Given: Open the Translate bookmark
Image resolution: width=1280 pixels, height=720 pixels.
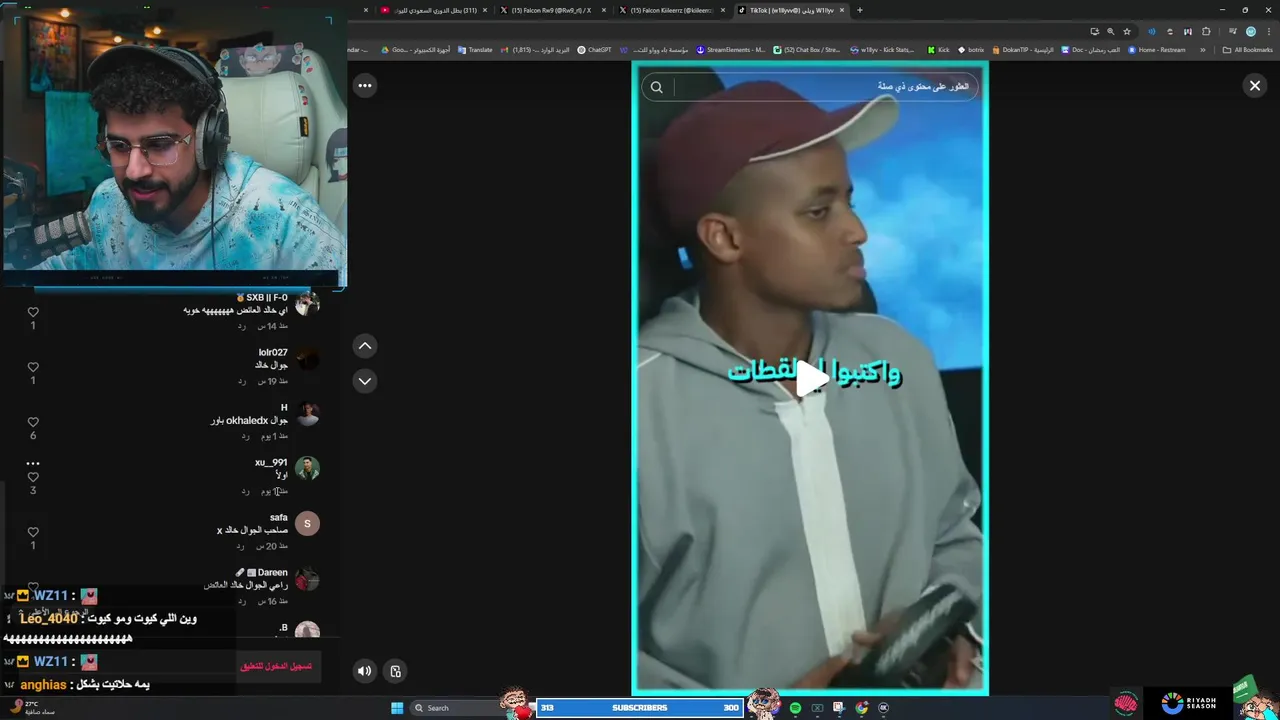Looking at the screenshot, I should pos(475,49).
